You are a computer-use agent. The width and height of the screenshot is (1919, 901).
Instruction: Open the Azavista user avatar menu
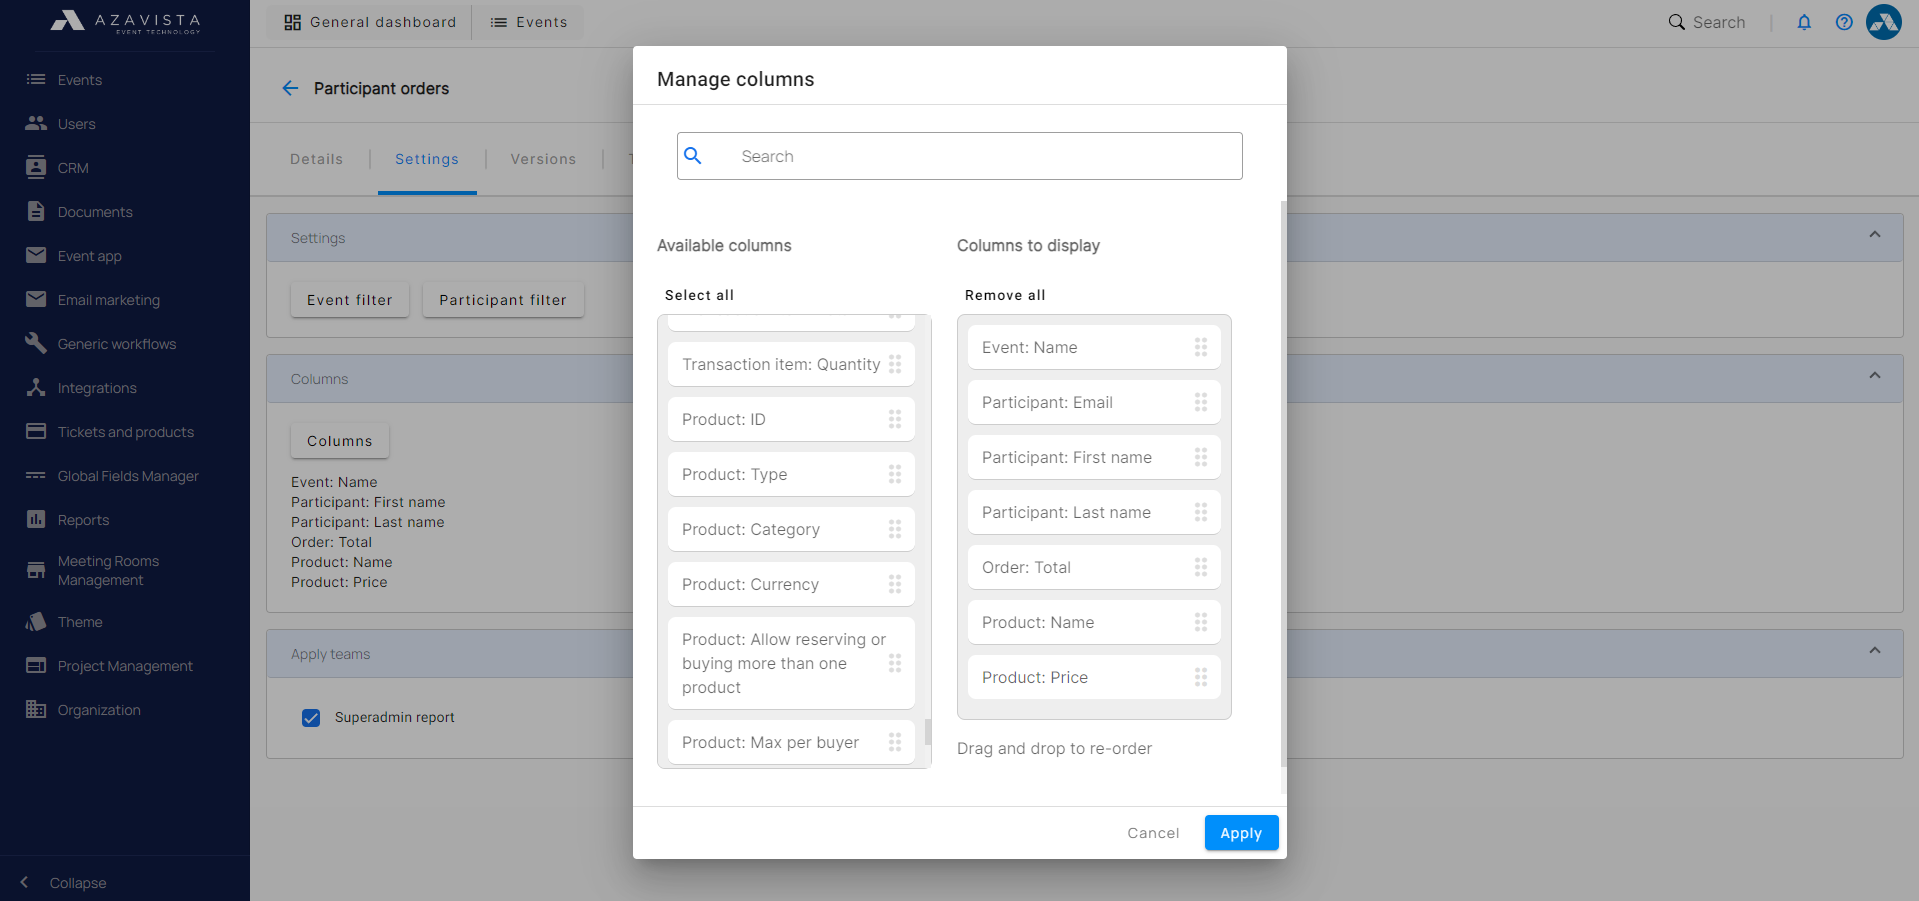1883,22
